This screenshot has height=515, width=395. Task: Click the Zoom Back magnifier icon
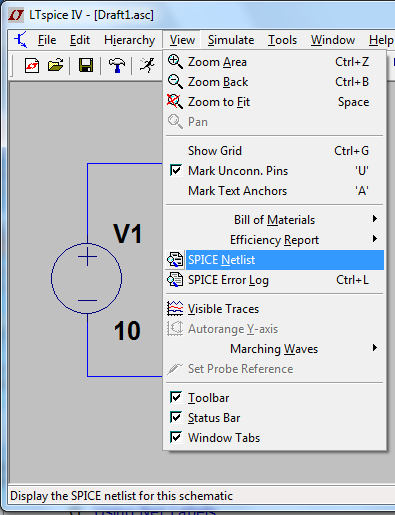click(175, 82)
